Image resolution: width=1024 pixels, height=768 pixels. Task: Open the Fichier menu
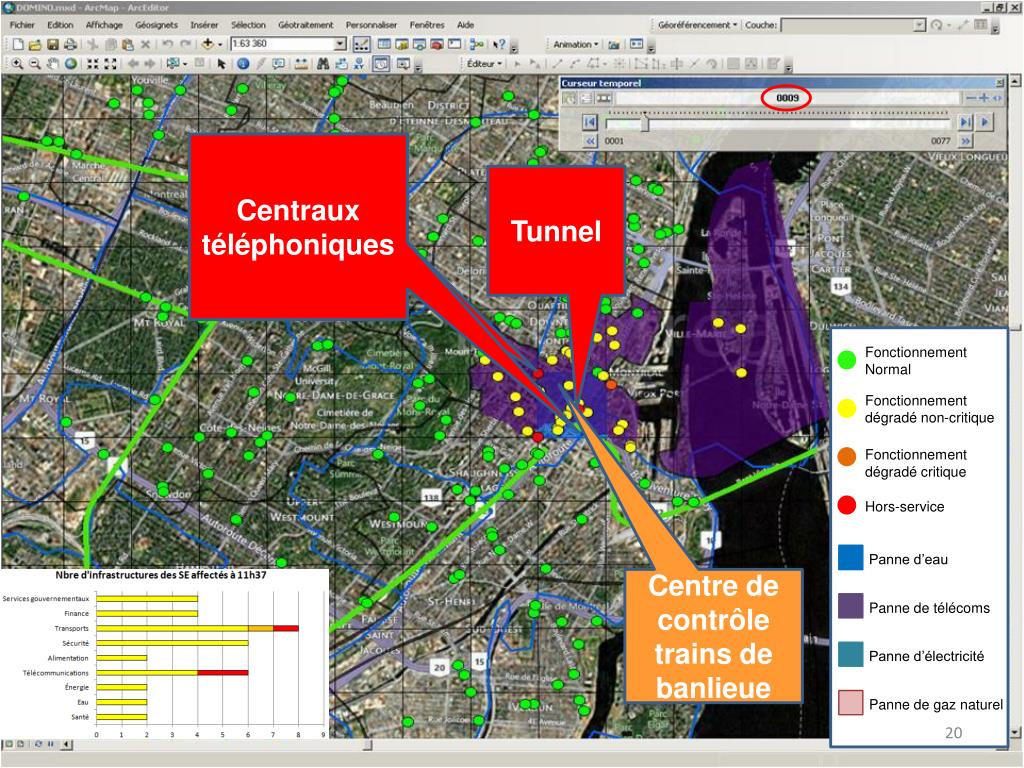(22, 25)
